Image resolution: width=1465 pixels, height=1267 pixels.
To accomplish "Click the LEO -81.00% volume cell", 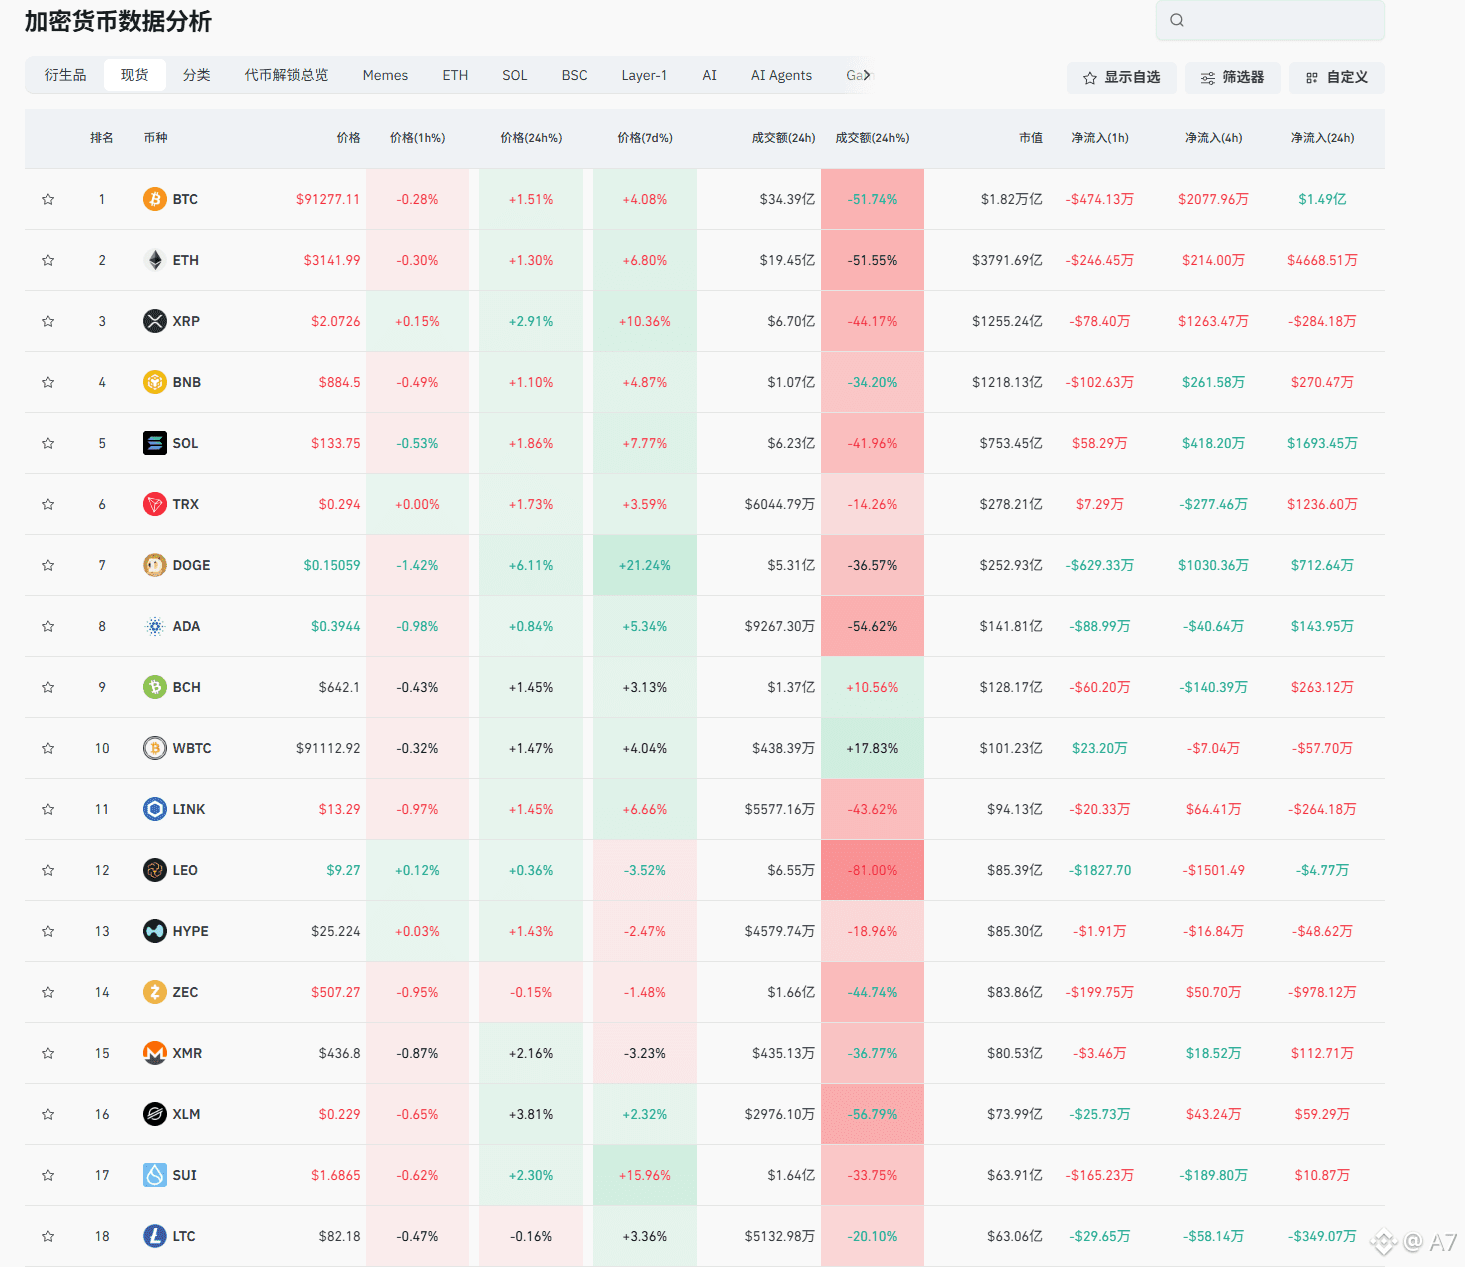I will tap(872, 870).
